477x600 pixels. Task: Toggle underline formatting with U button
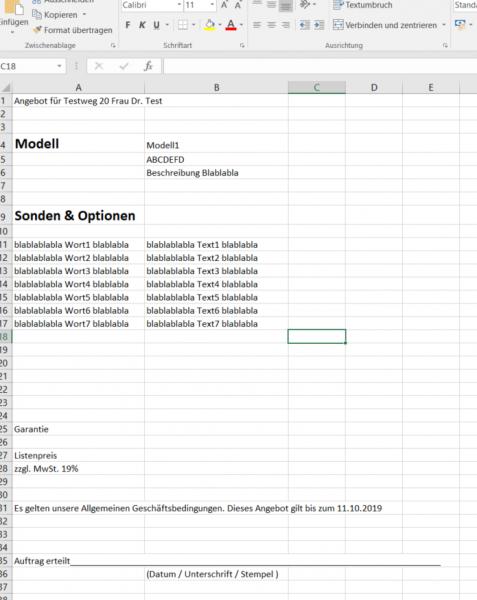pos(156,25)
